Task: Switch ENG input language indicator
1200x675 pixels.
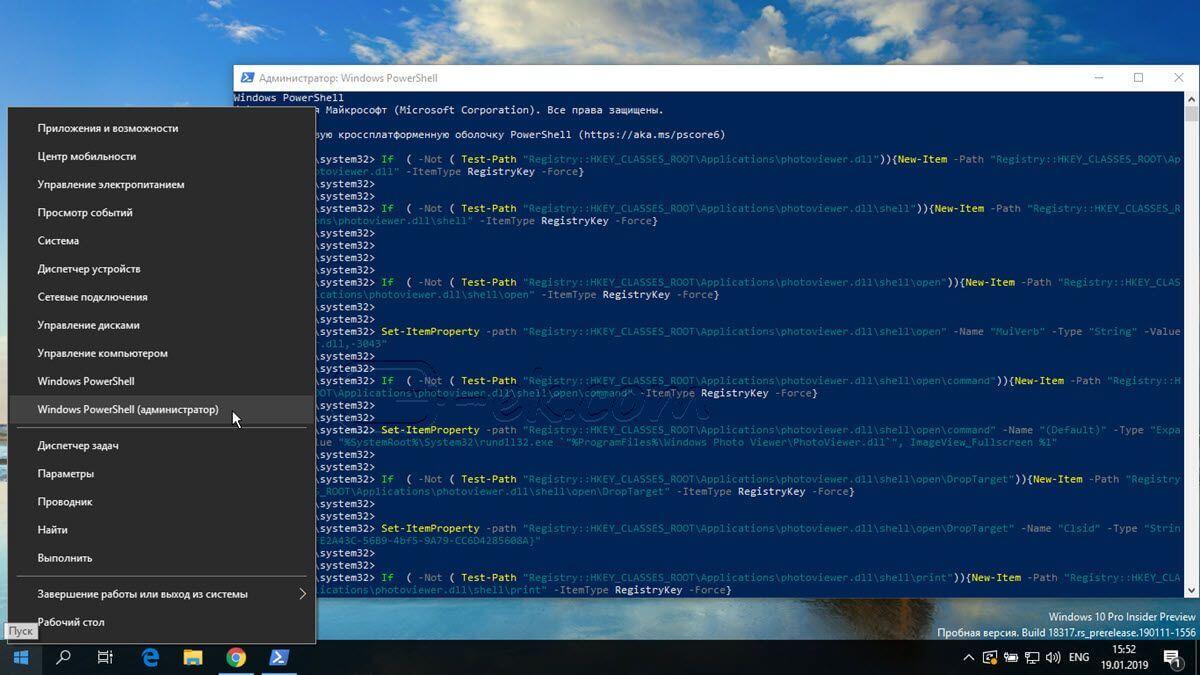Action: point(1079,657)
